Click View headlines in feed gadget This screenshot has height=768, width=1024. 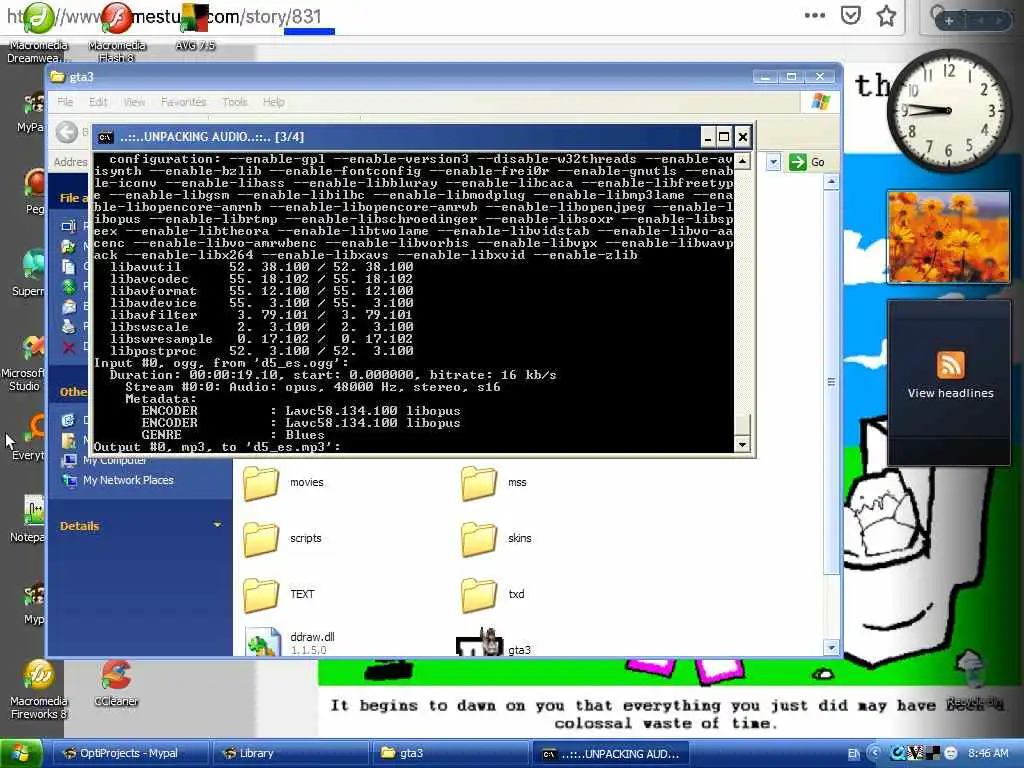pos(950,393)
